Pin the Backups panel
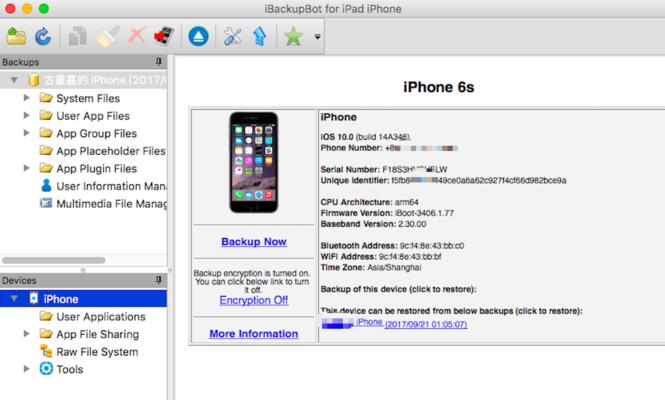 pyautogui.click(x=159, y=62)
